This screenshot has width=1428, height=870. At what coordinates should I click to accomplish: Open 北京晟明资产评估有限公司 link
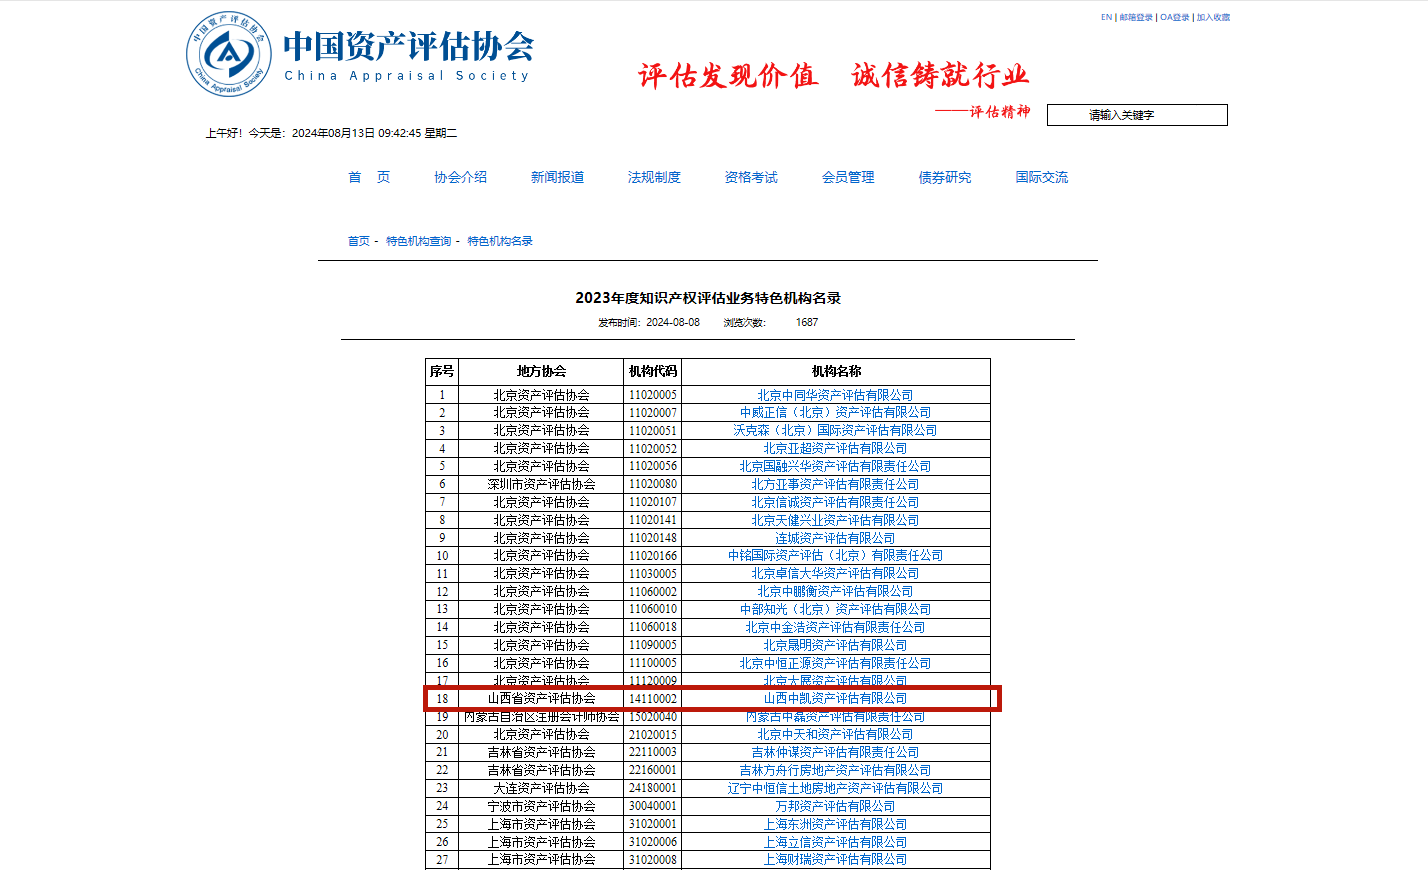(835, 645)
